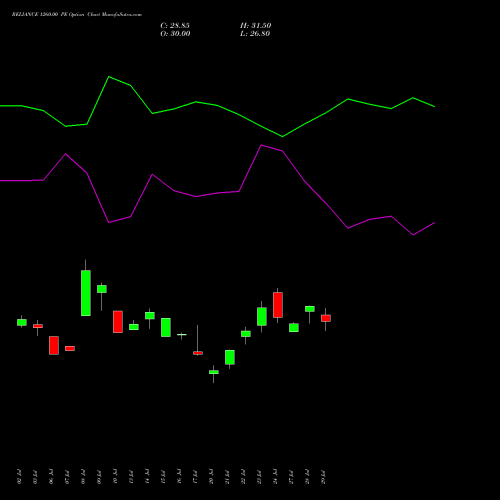Click the 02 Jul date label on axis
The height and width of the screenshot is (500, 500).
[x=19, y=477]
